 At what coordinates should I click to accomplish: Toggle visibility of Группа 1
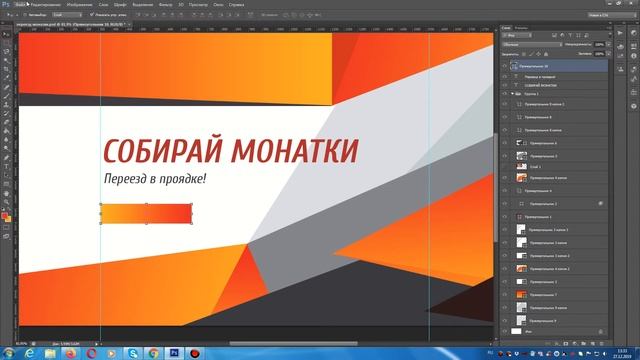pos(504,93)
